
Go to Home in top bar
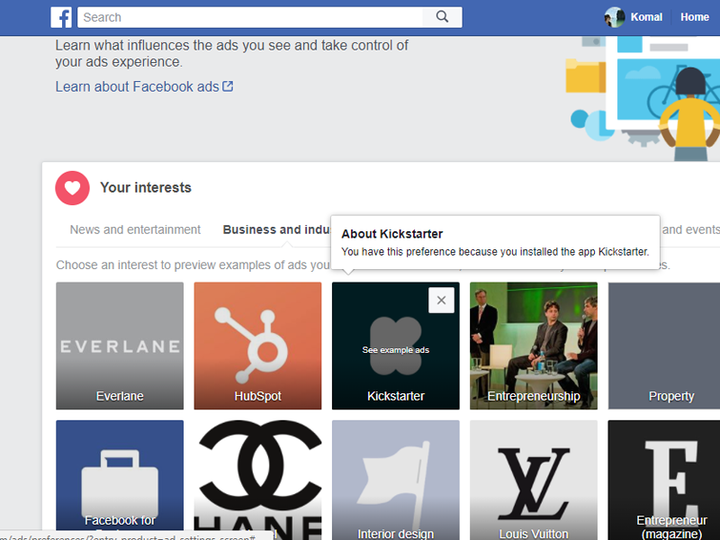click(x=694, y=17)
